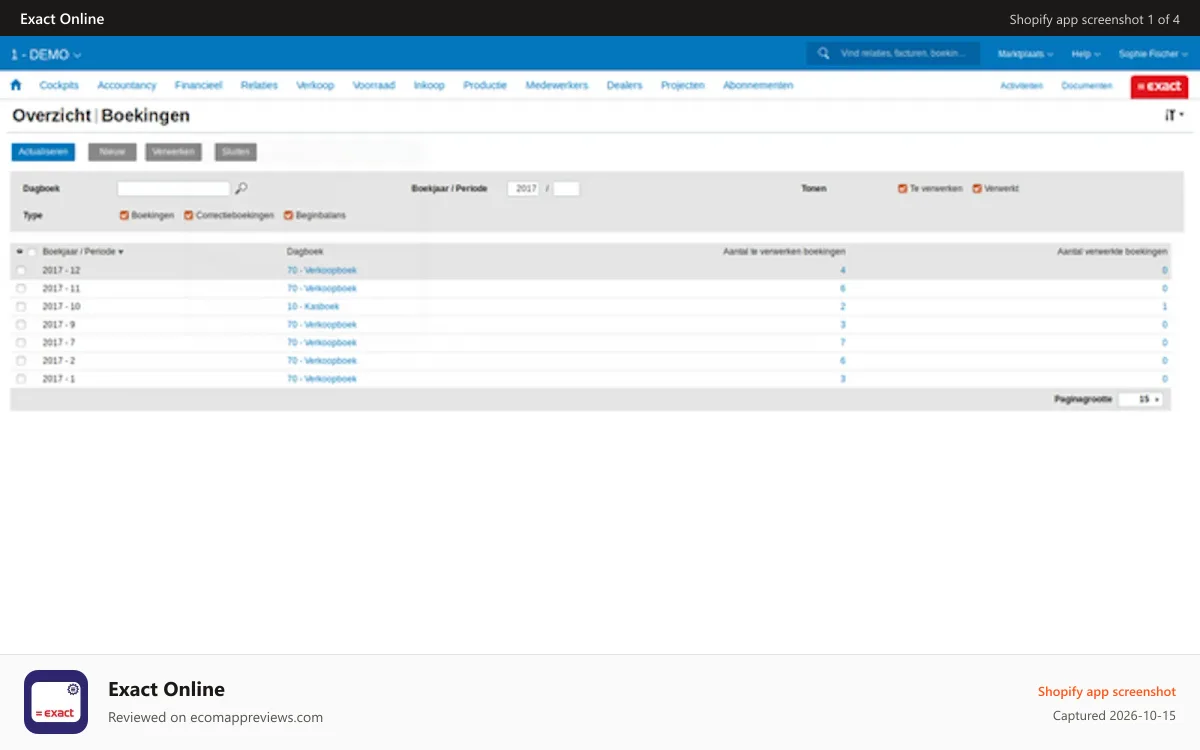Open 70 - Verkoopboek in row 2017 - 12
The height and width of the screenshot is (750, 1200).
(x=322, y=271)
